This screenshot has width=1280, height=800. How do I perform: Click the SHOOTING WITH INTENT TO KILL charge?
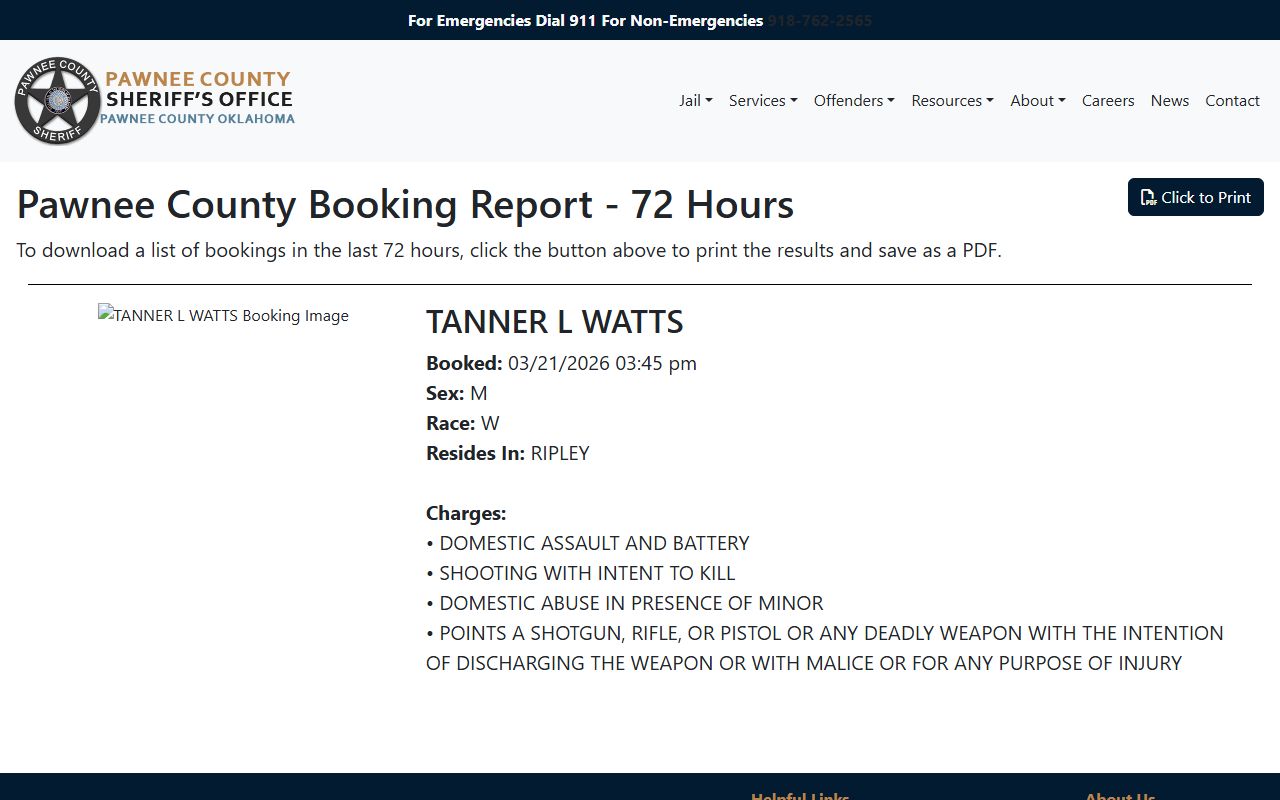click(581, 573)
